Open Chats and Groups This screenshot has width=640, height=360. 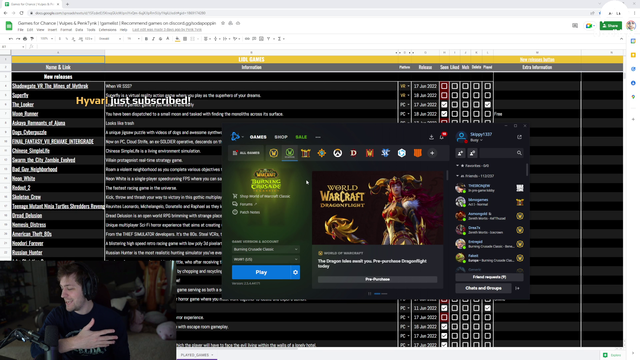(x=483, y=288)
